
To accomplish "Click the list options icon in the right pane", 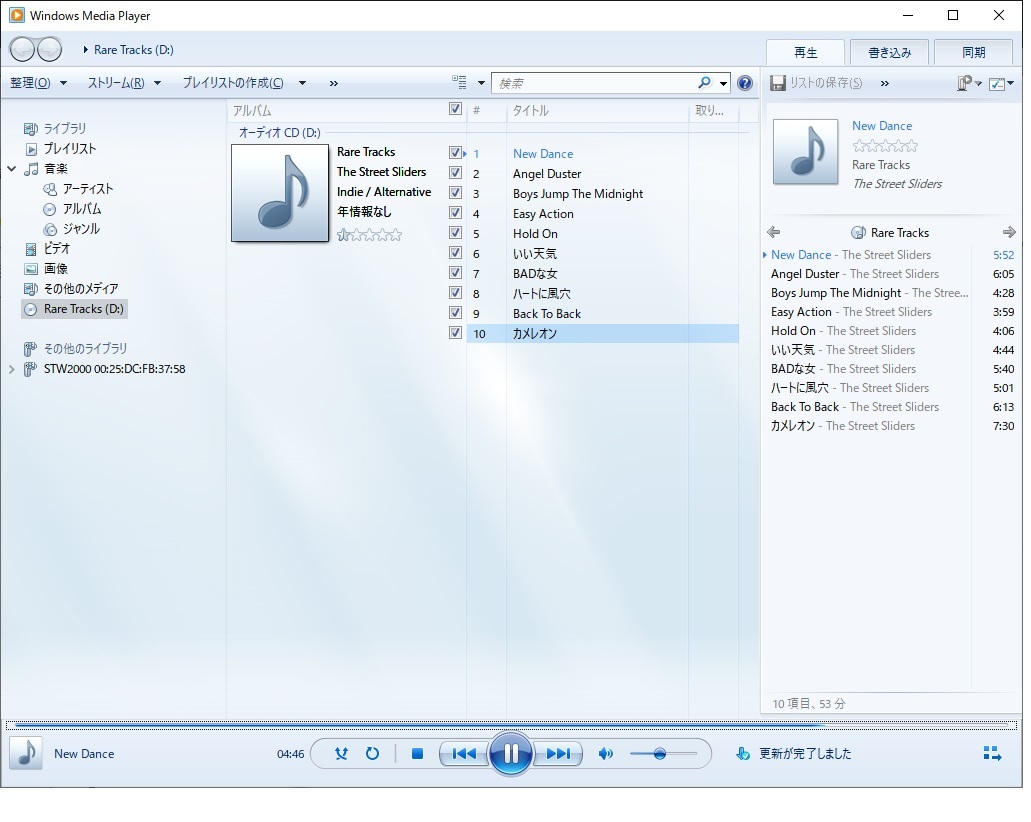I will (x=1001, y=84).
